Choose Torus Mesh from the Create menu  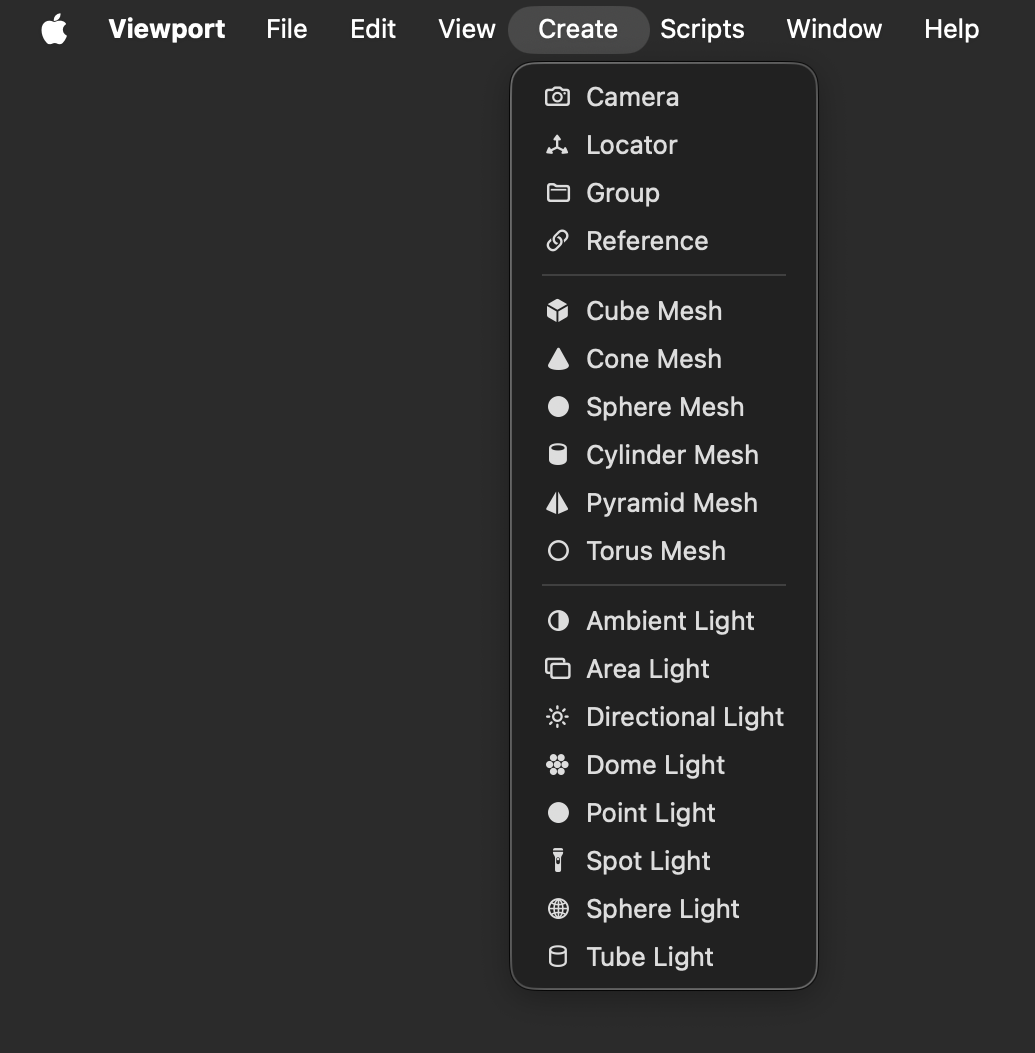tap(664, 551)
